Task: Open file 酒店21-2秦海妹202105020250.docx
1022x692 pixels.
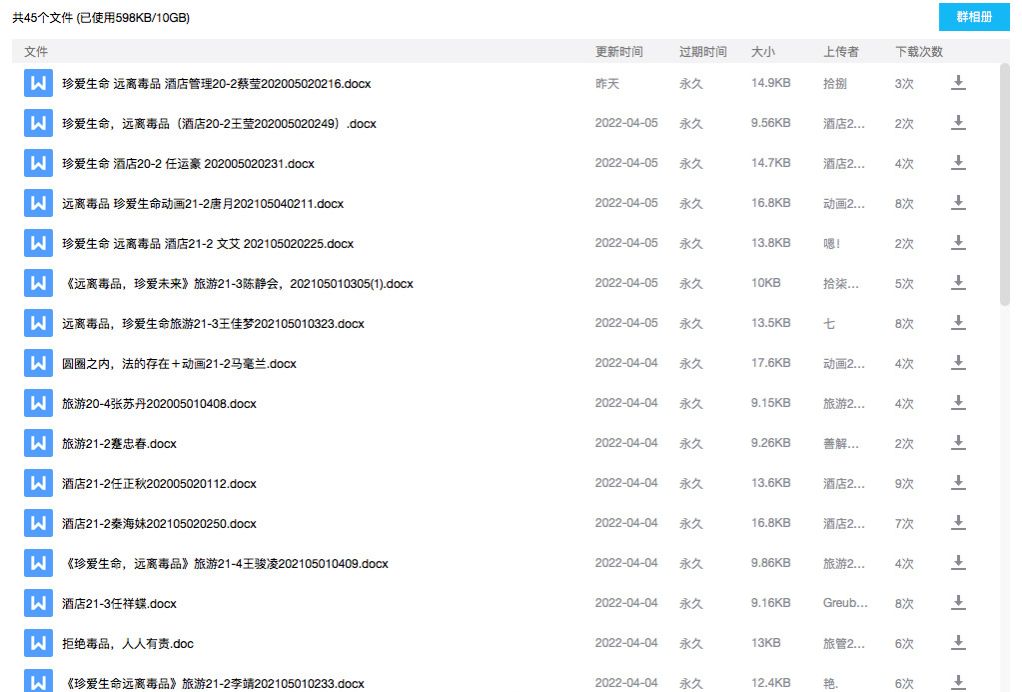Action: pos(159,523)
